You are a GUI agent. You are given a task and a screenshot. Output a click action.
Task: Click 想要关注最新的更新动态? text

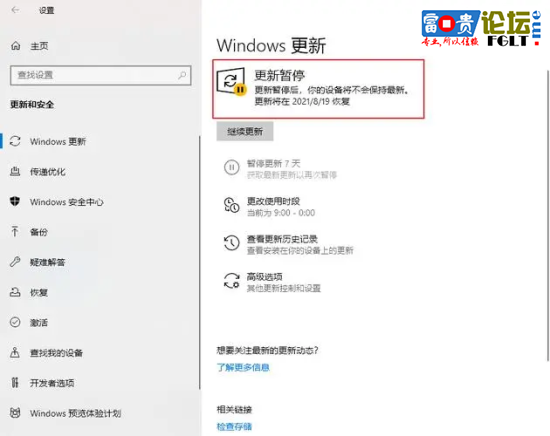267,350
